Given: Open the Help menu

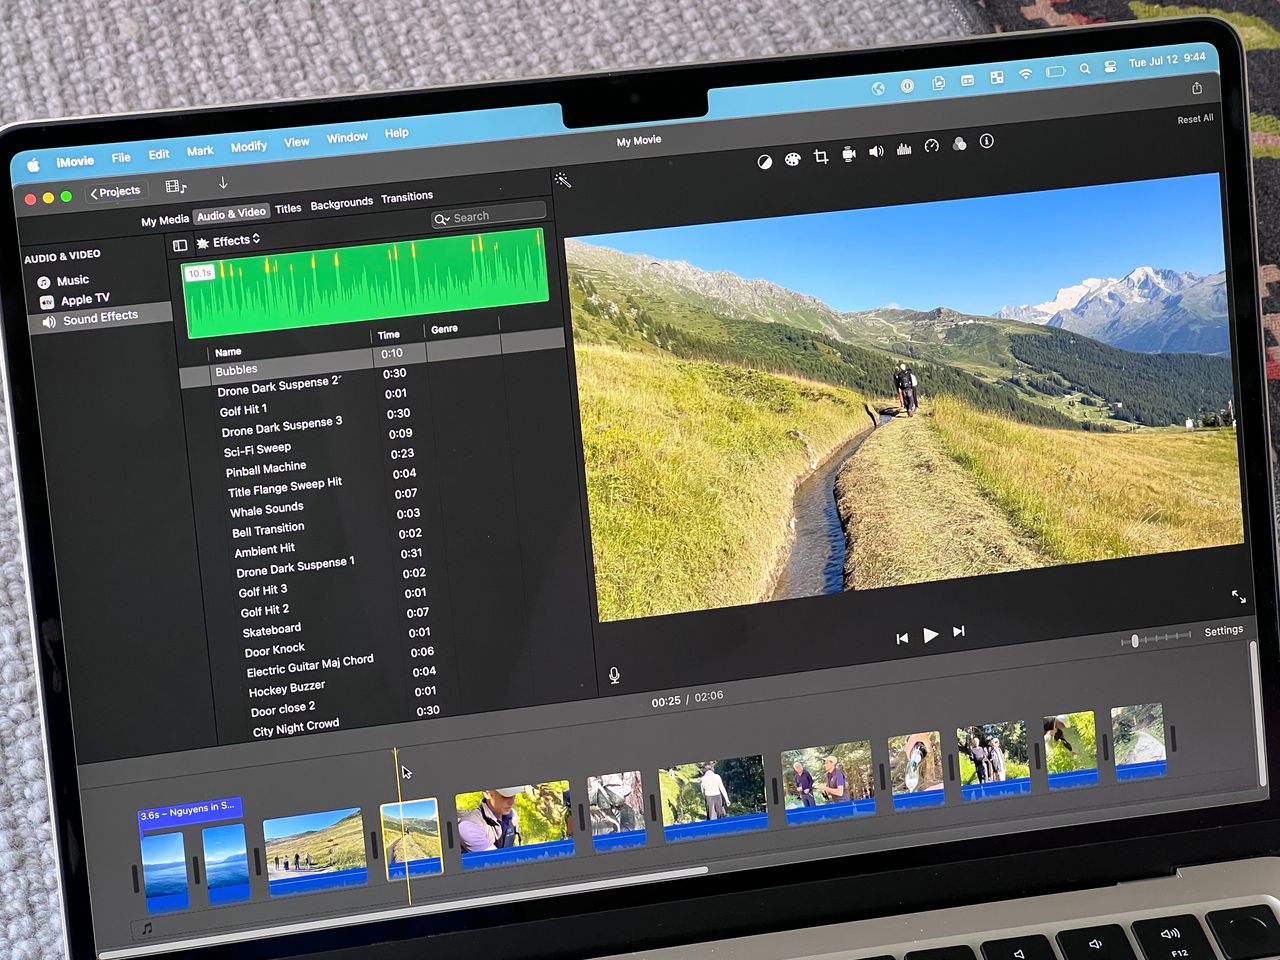Looking at the screenshot, I should coord(397,133).
